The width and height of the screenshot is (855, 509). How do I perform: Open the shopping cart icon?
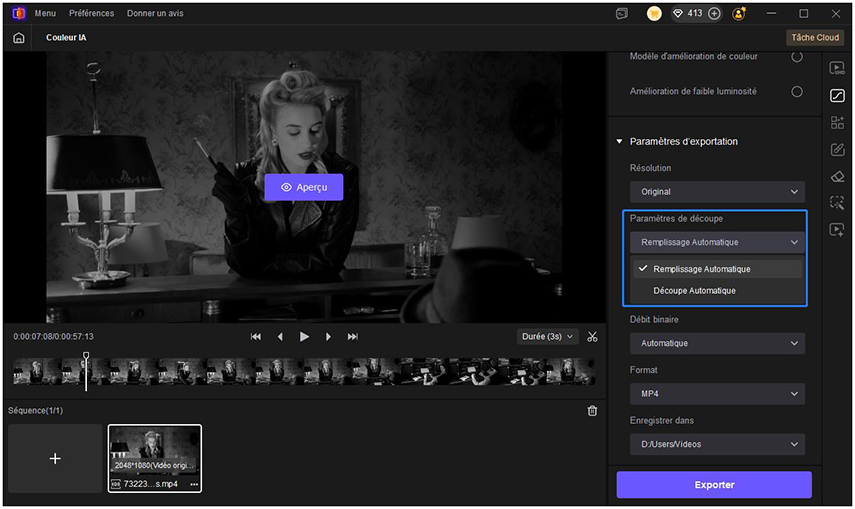[654, 14]
